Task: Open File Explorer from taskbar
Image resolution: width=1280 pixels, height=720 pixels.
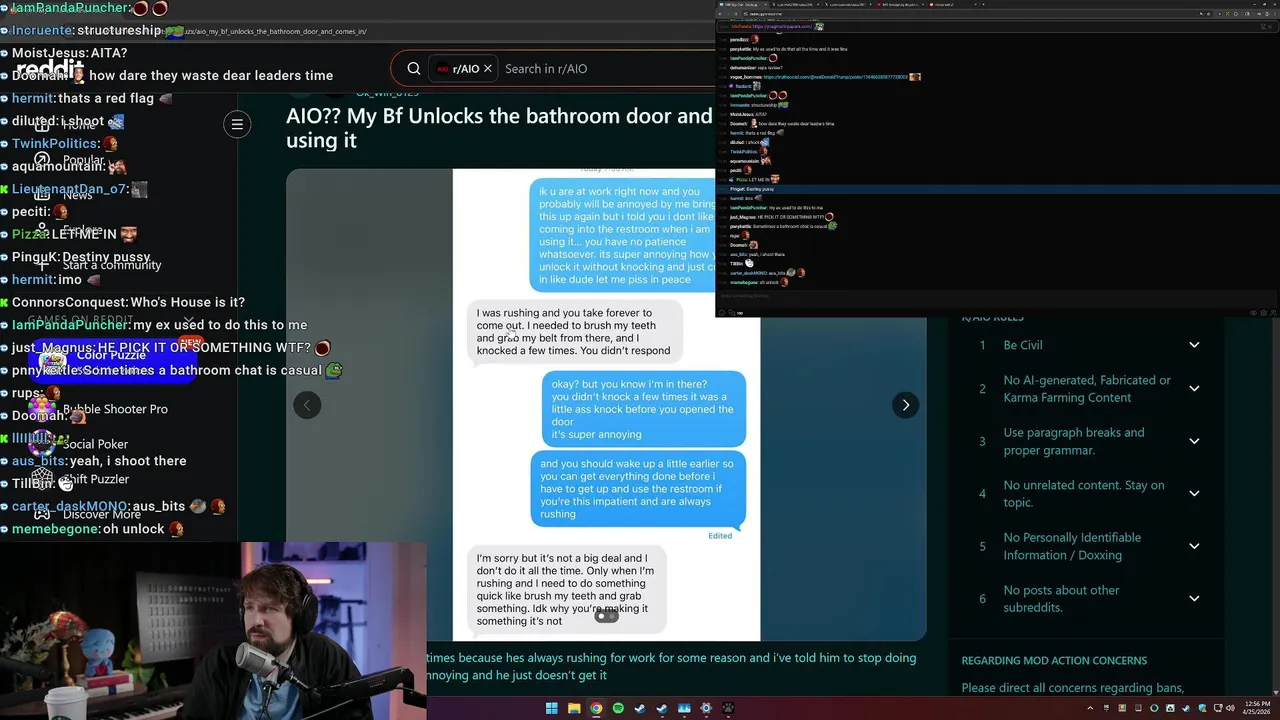Action: pos(574,708)
